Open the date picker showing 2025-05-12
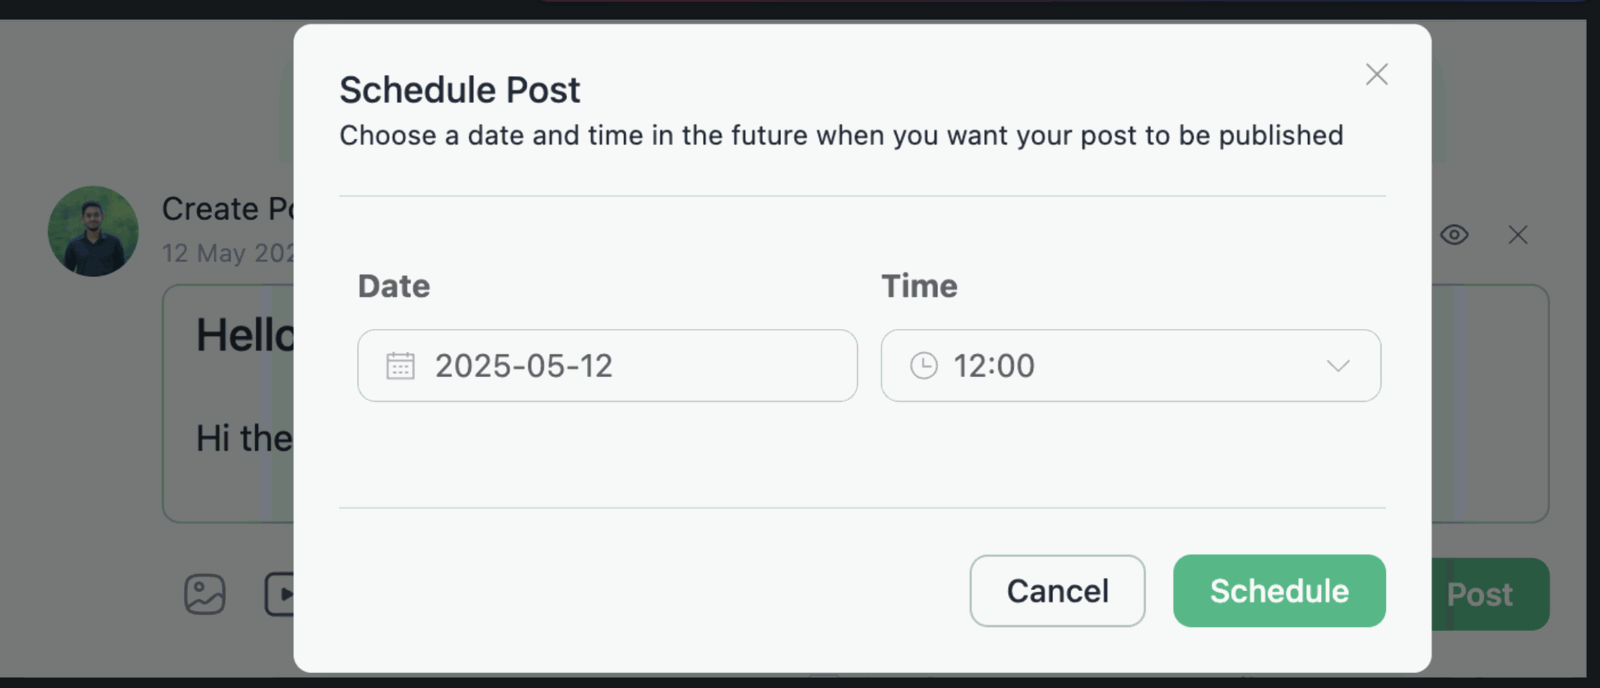1600x688 pixels. tap(606, 366)
